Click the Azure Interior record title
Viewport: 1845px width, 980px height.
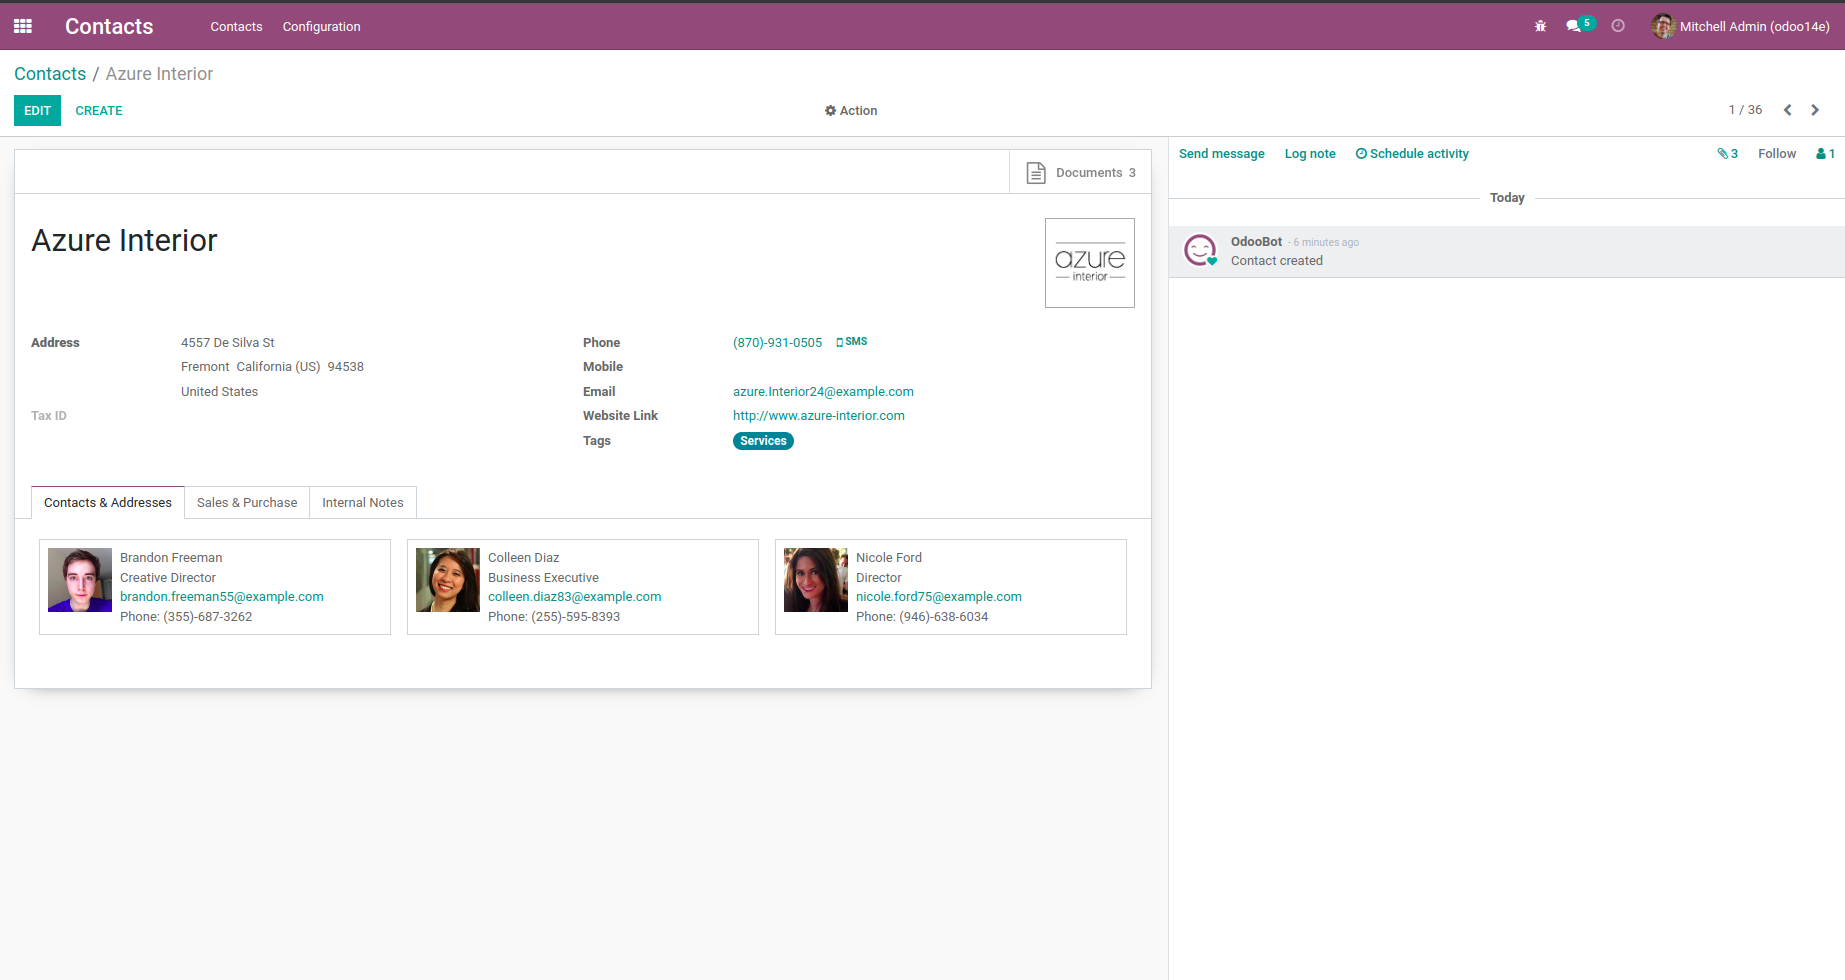124,241
